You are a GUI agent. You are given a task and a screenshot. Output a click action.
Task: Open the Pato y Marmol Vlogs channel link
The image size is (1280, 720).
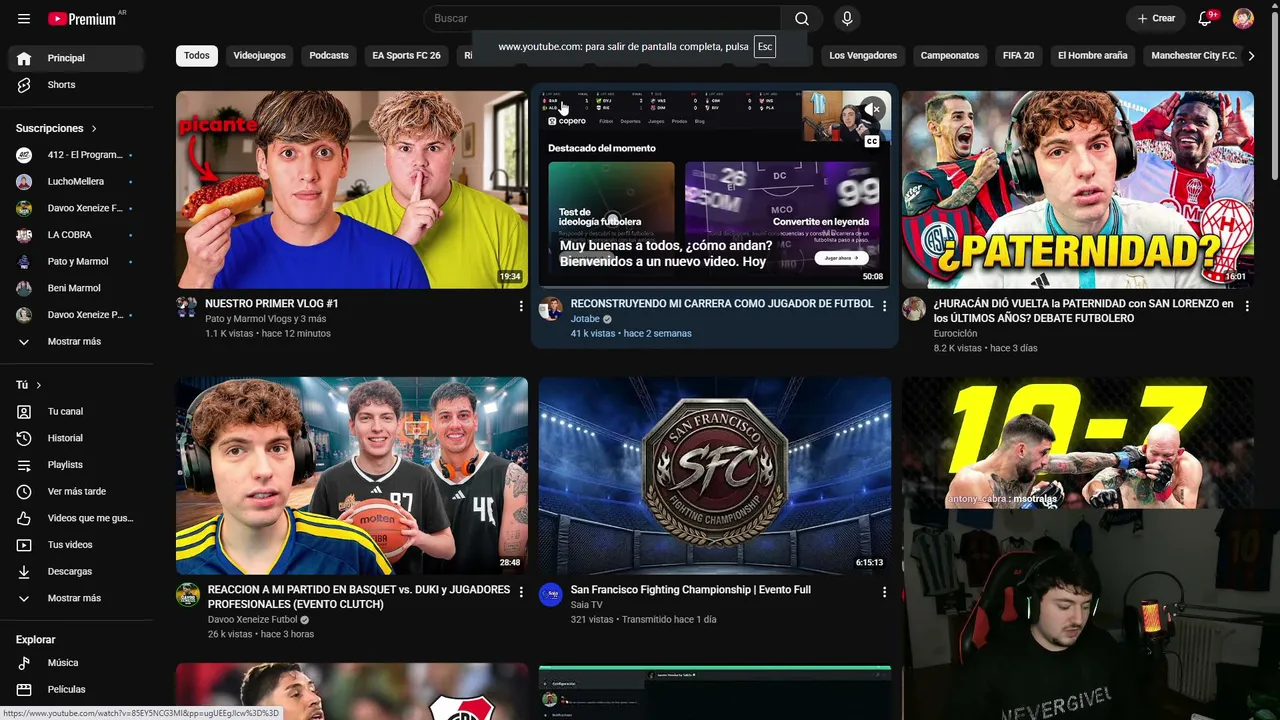pos(266,319)
